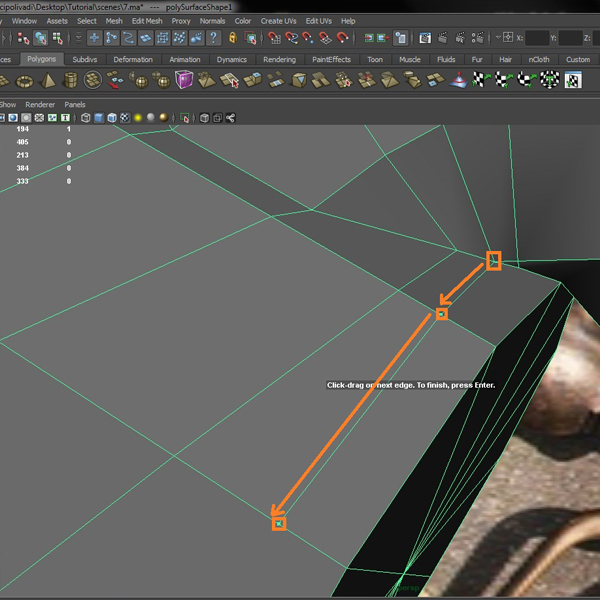This screenshot has width=600, height=600.
Task: Enable snap to view planes magnet
Action: pyautogui.click(x=325, y=38)
